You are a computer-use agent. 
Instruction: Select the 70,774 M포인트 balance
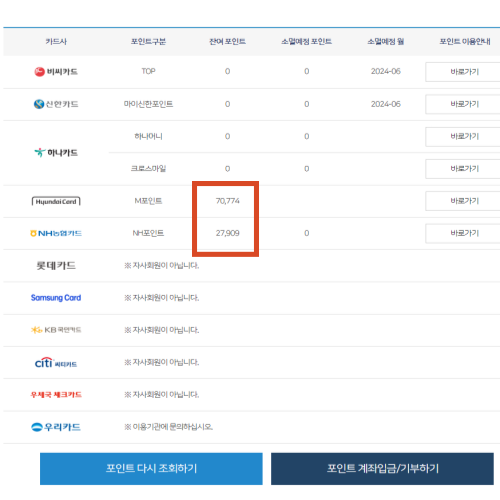(x=227, y=201)
